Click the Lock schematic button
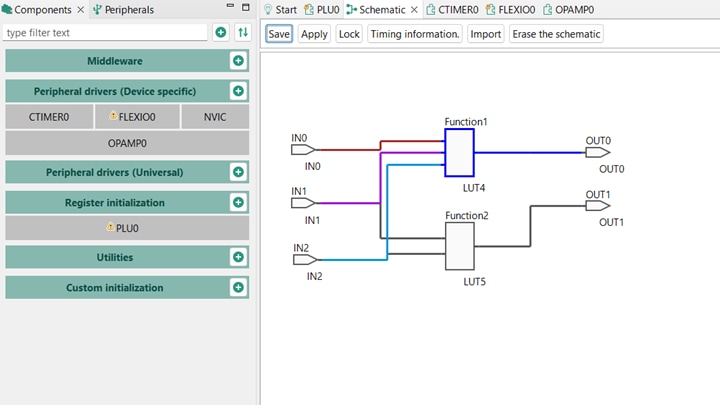This screenshot has width=720, height=405. 349,34
